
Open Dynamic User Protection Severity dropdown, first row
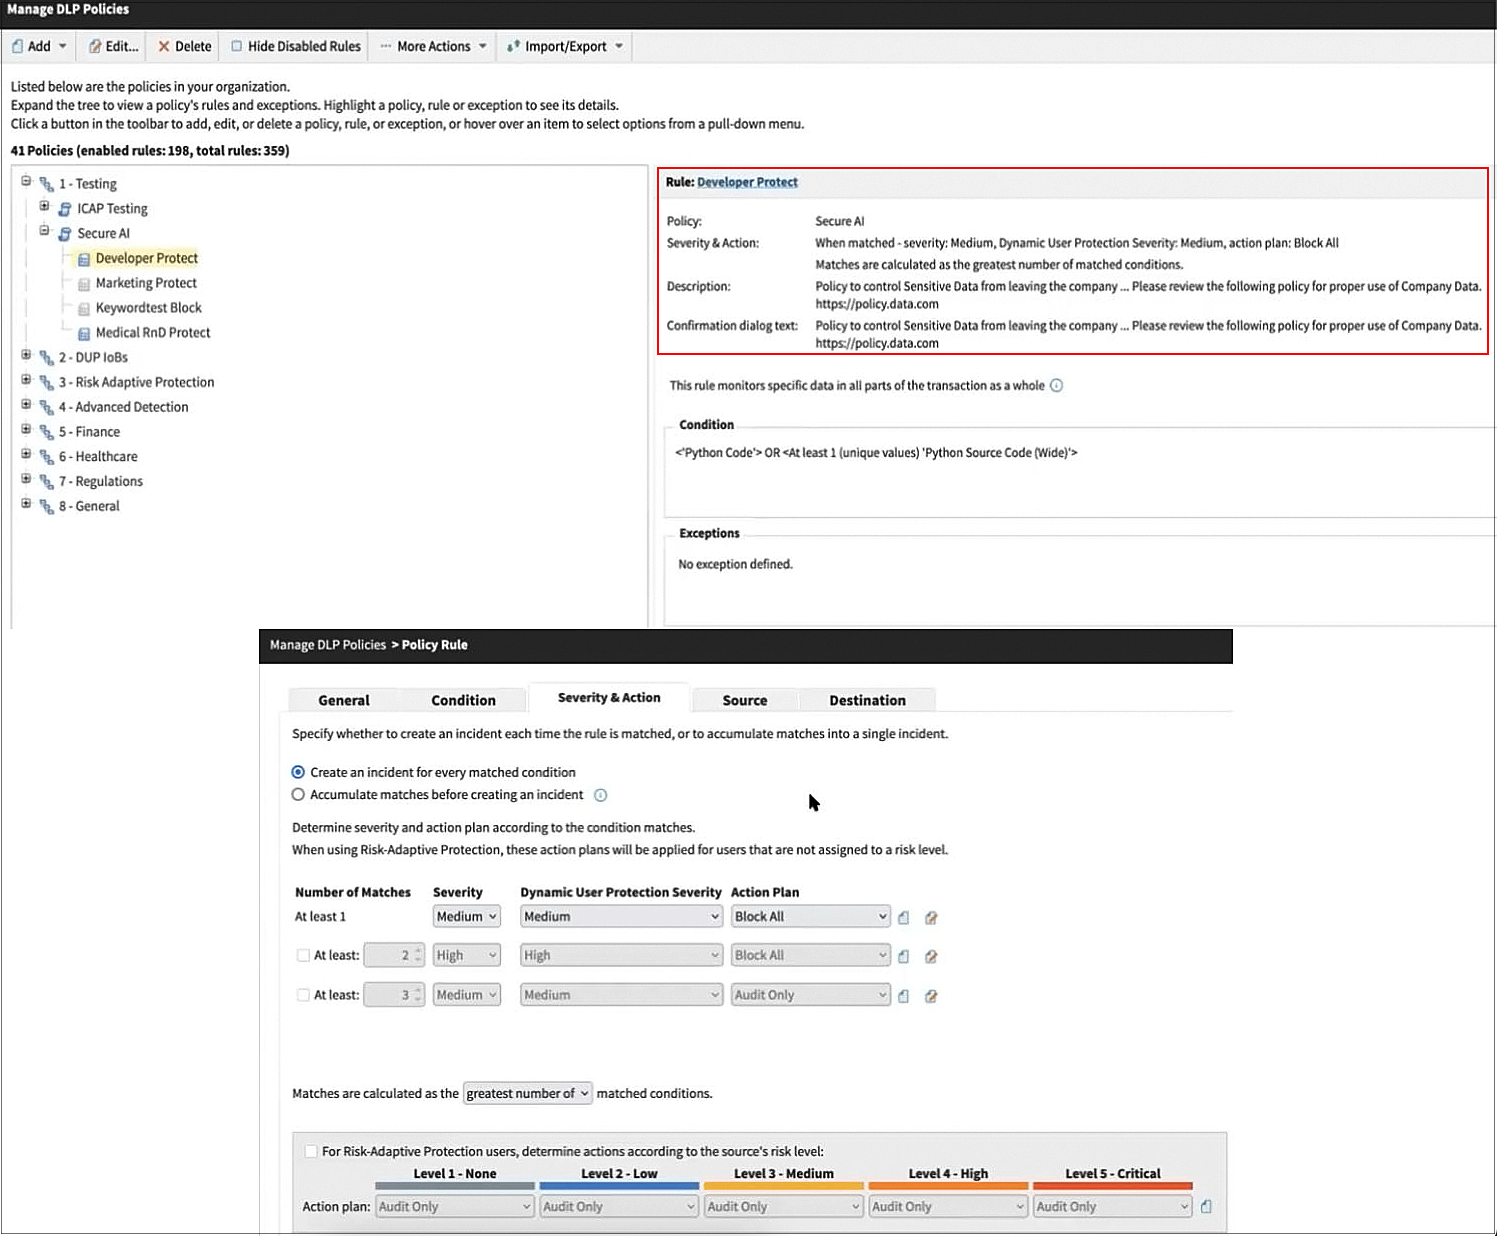point(621,916)
